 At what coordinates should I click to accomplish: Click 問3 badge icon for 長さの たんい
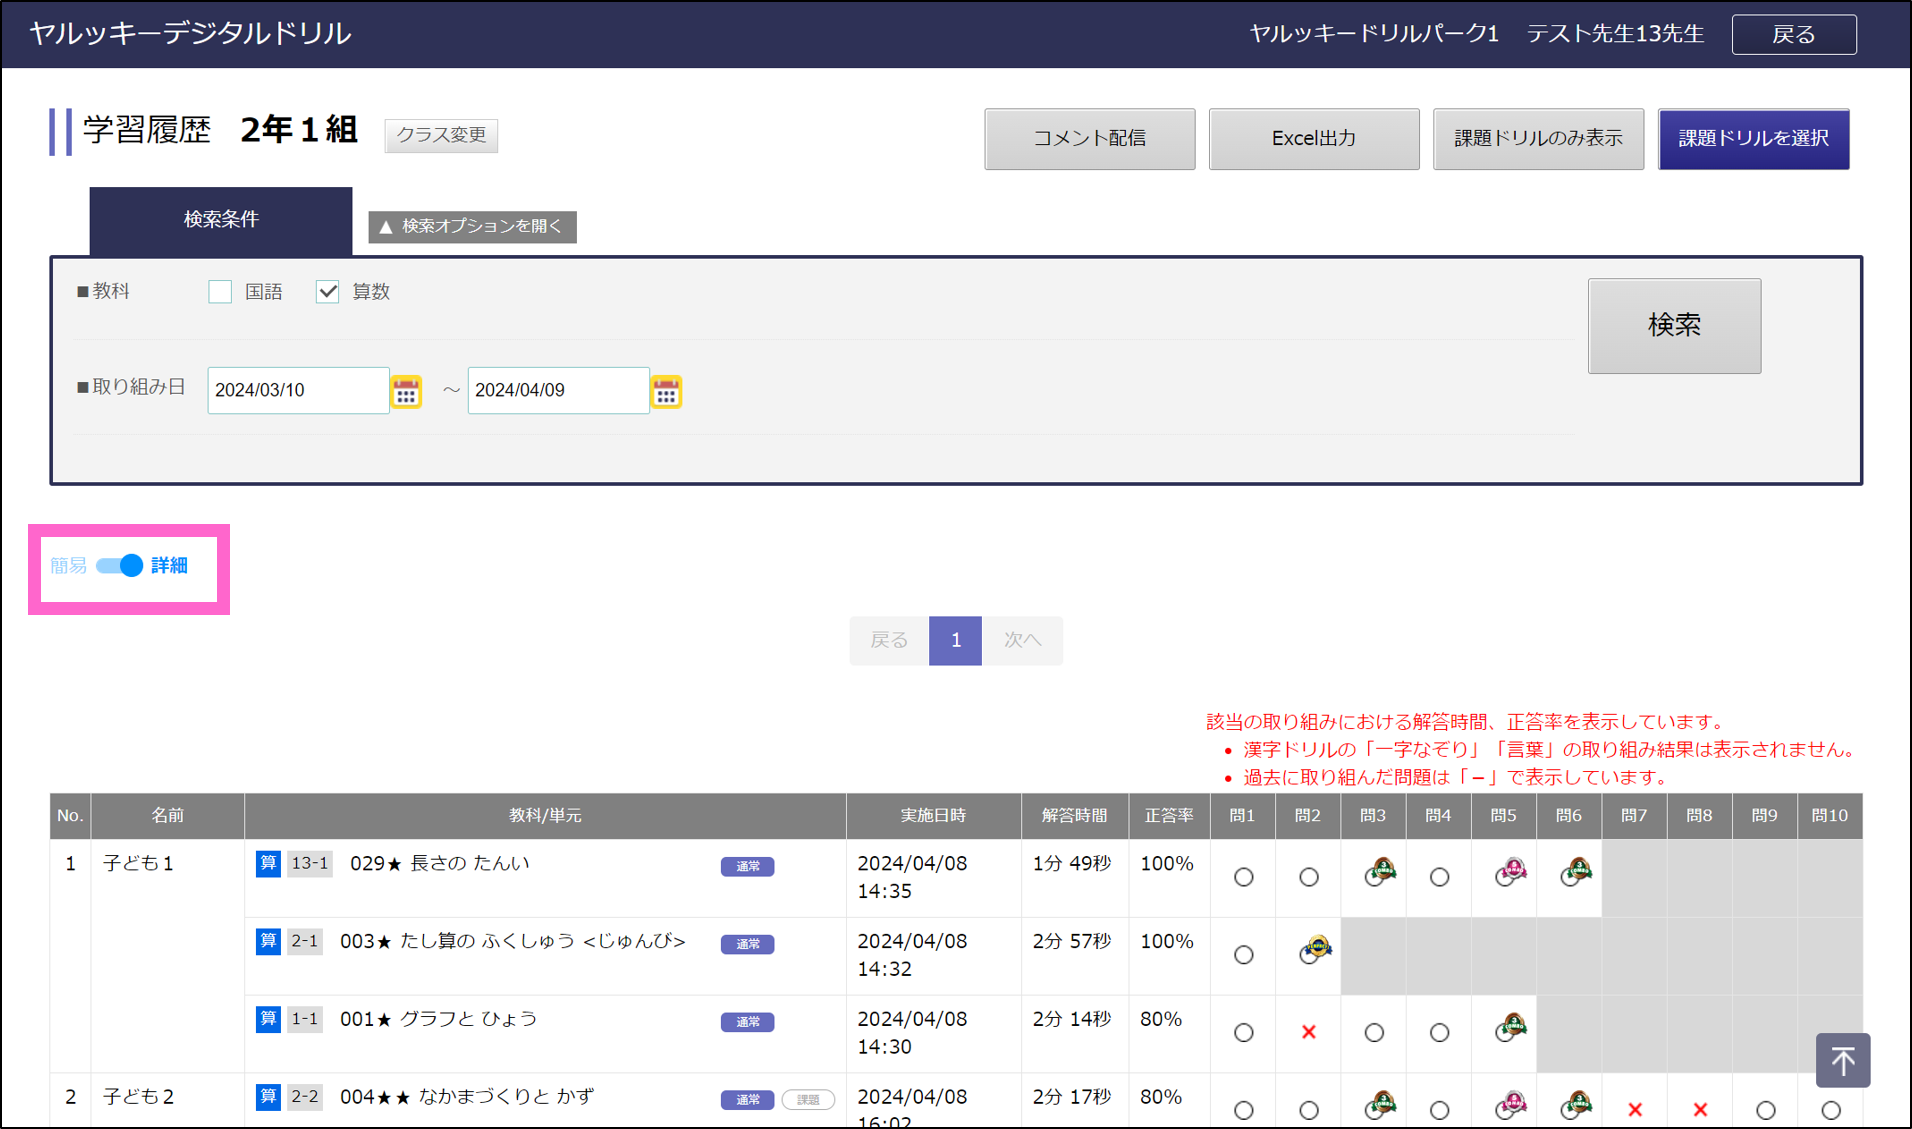point(1380,872)
